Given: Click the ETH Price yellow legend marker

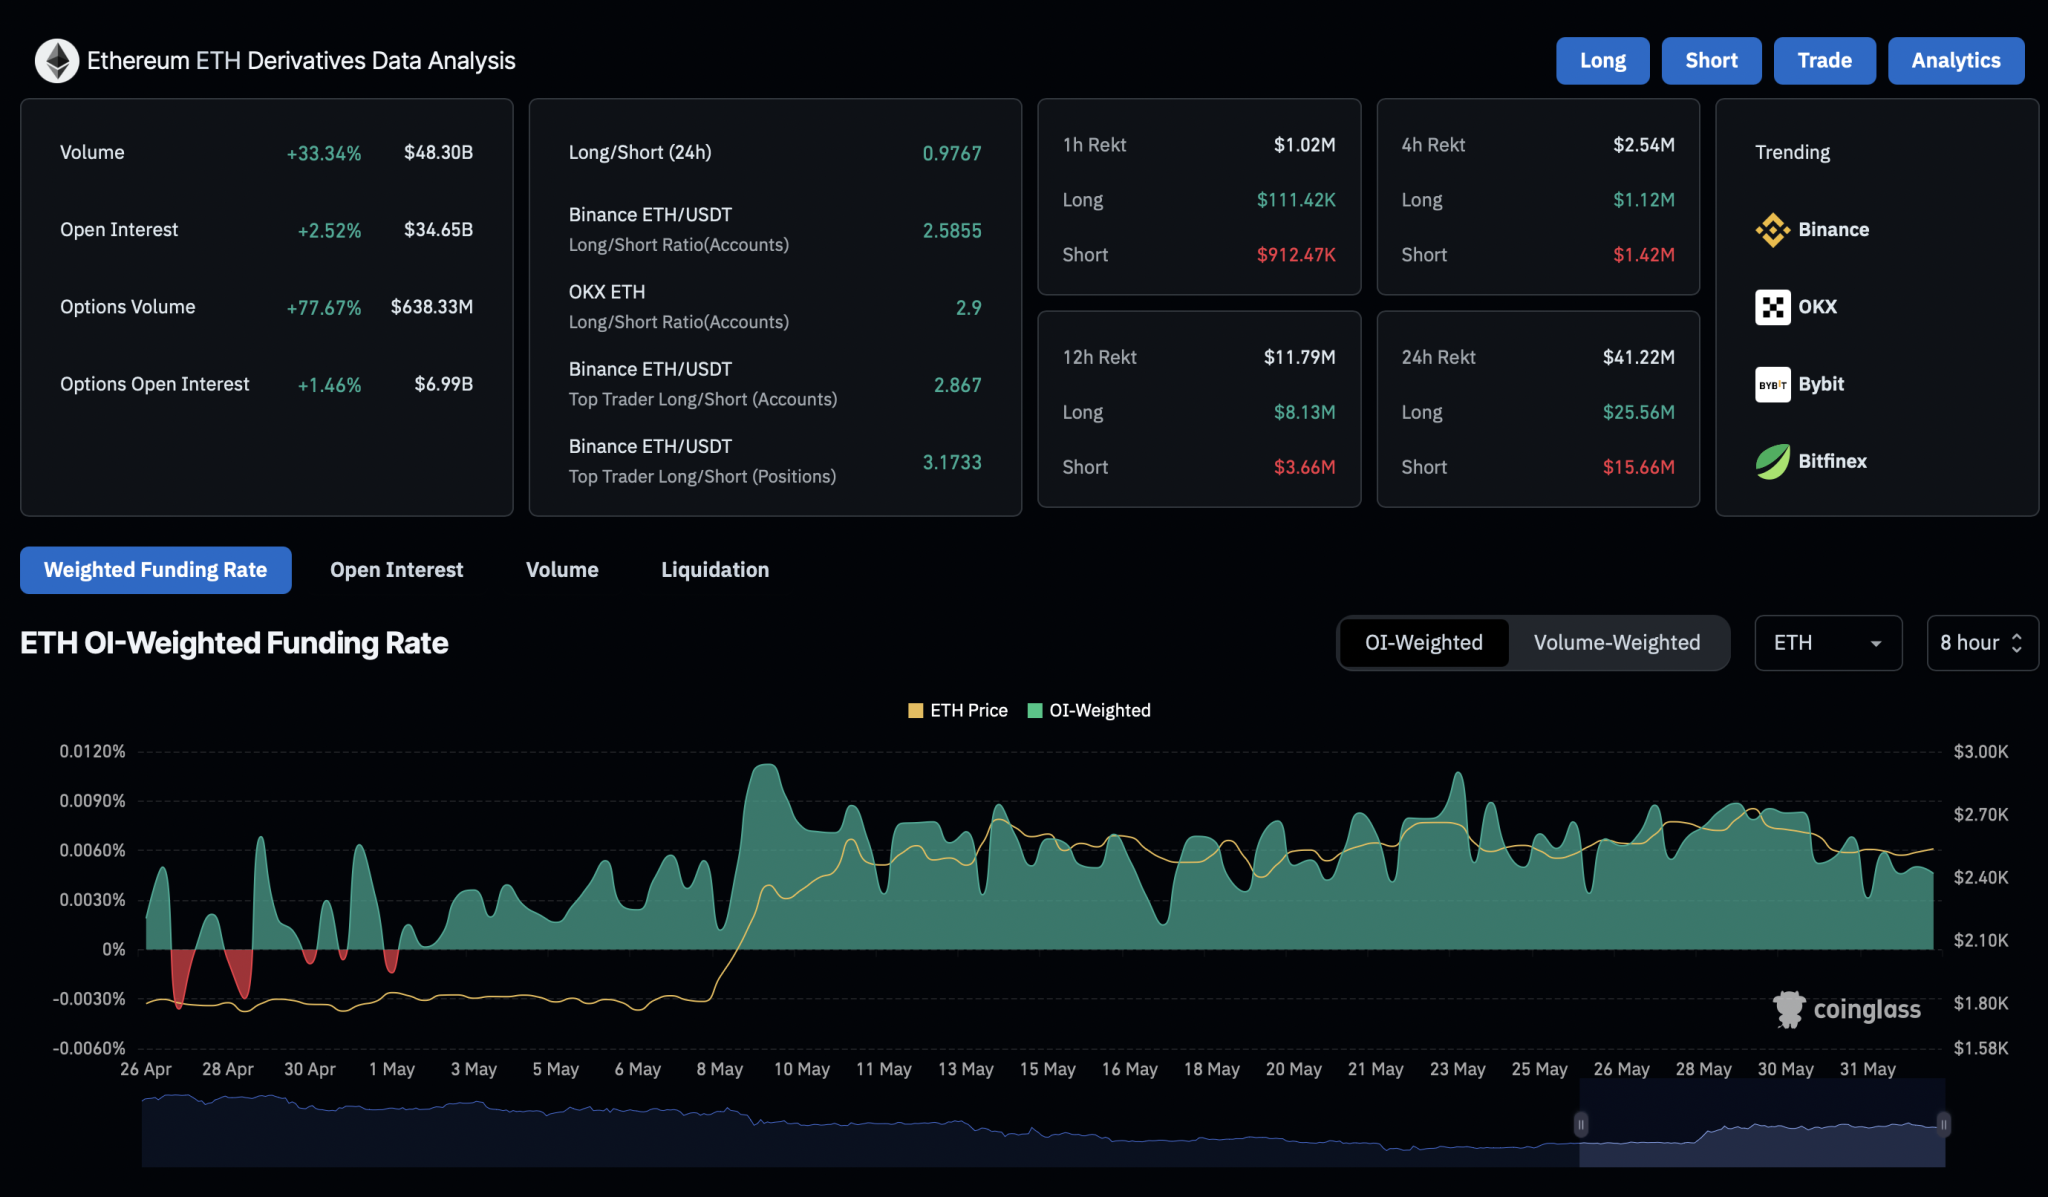Looking at the screenshot, I should click(916, 710).
